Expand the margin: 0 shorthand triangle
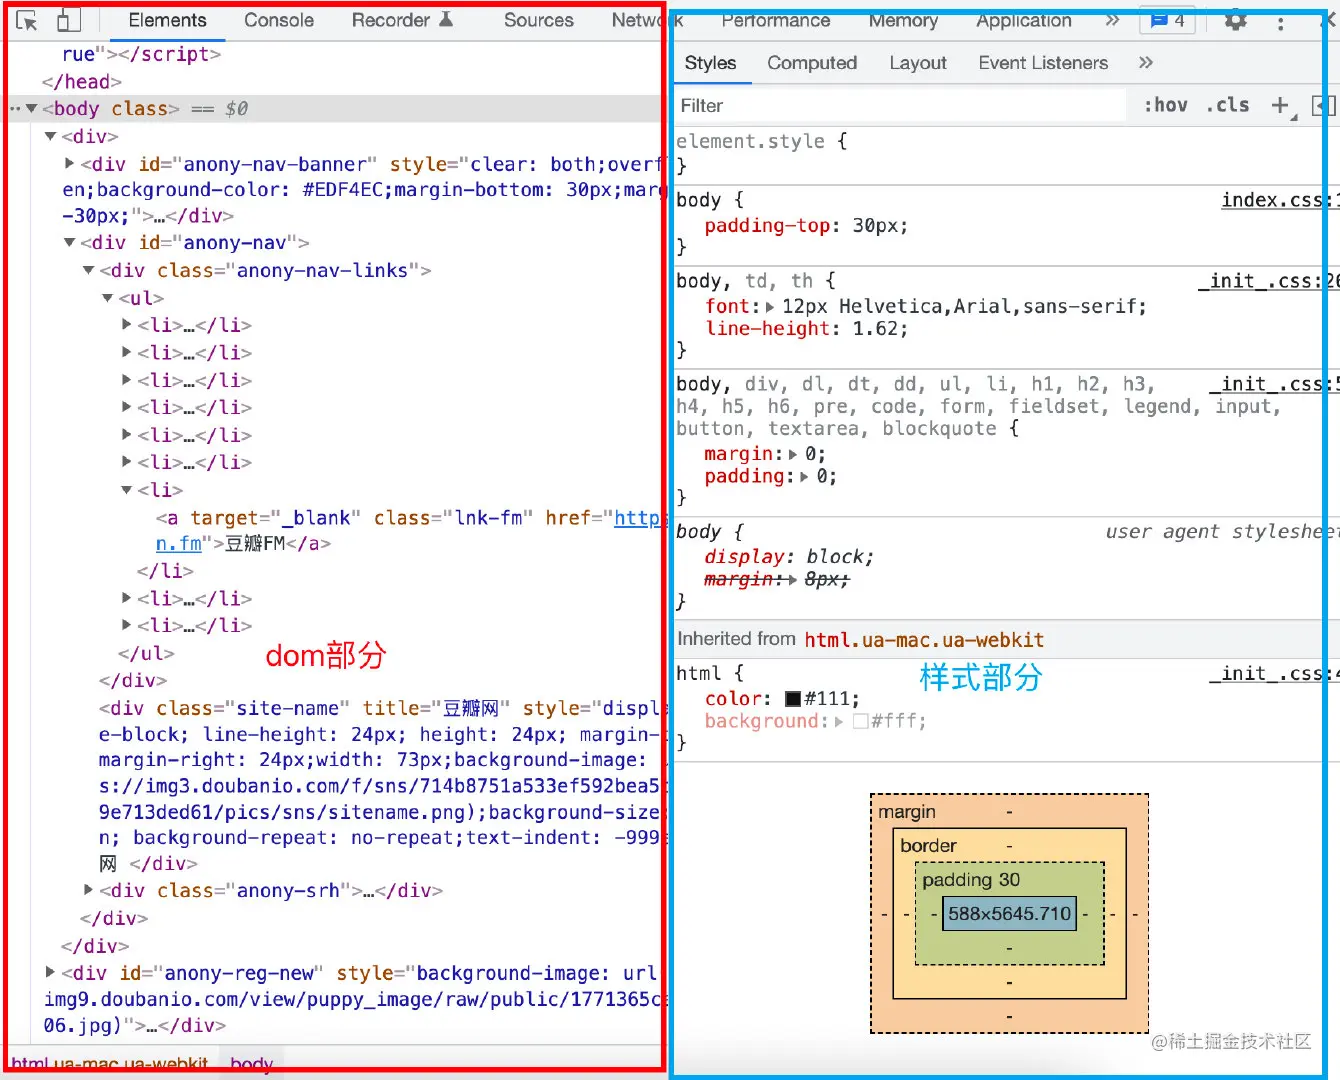The image size is (1340, 1080). tap(793, 455)
